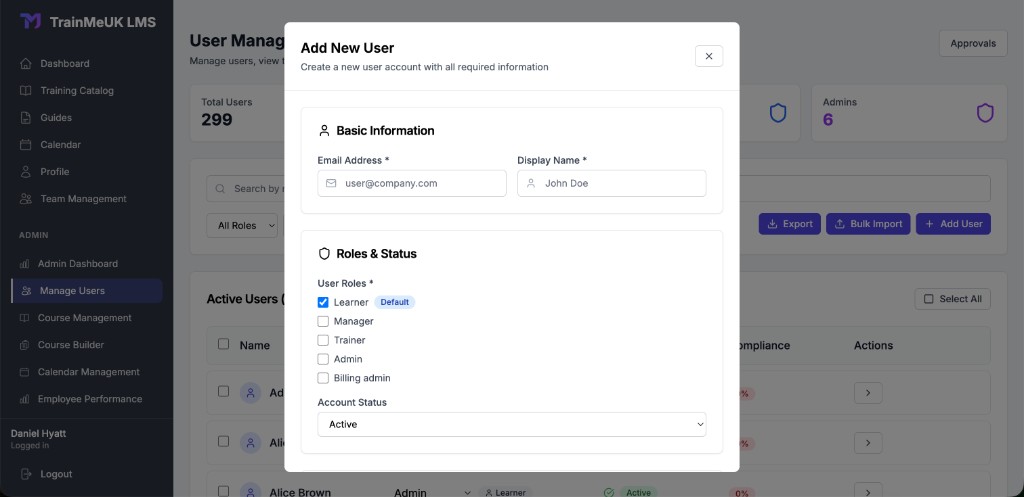Click the Logout door icon
Screen dimensions: 1024x497
tap(25, 474)
